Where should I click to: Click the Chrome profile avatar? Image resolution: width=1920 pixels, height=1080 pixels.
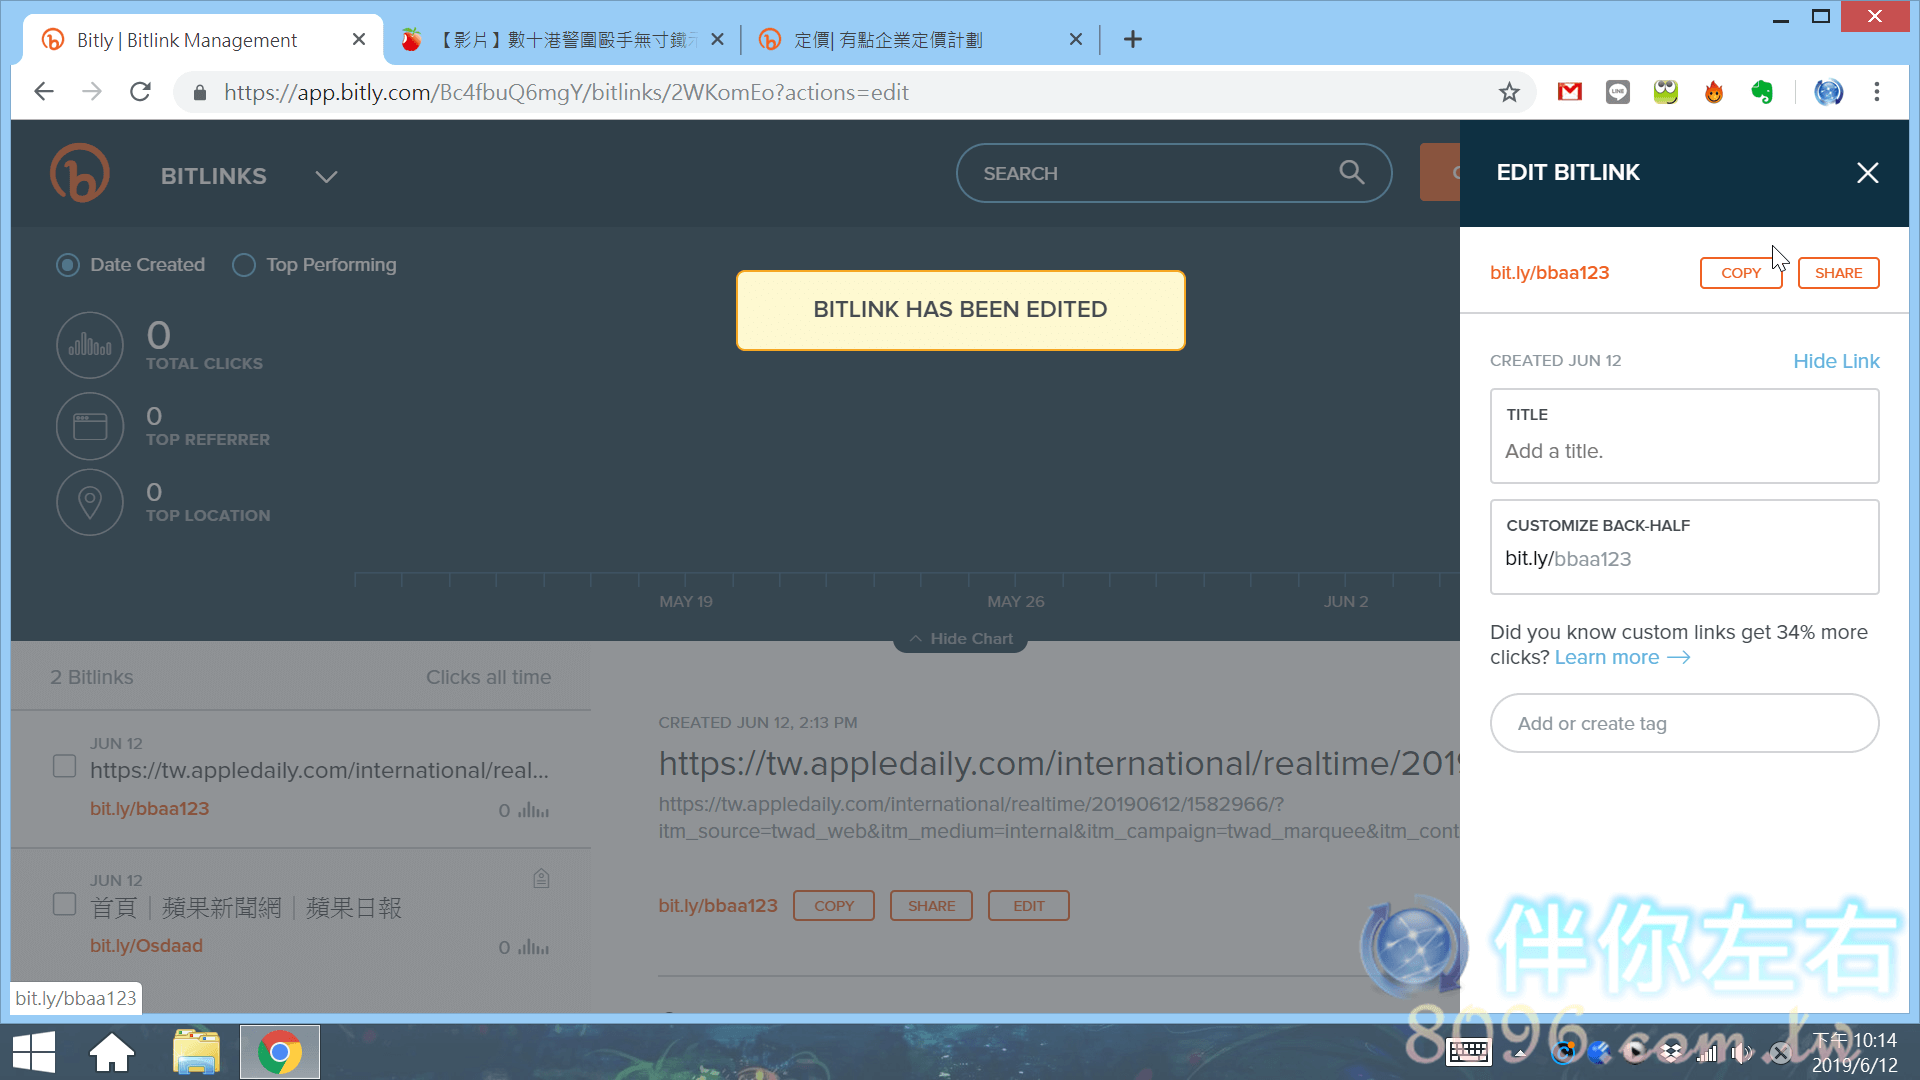click(x=1828, y=92)
